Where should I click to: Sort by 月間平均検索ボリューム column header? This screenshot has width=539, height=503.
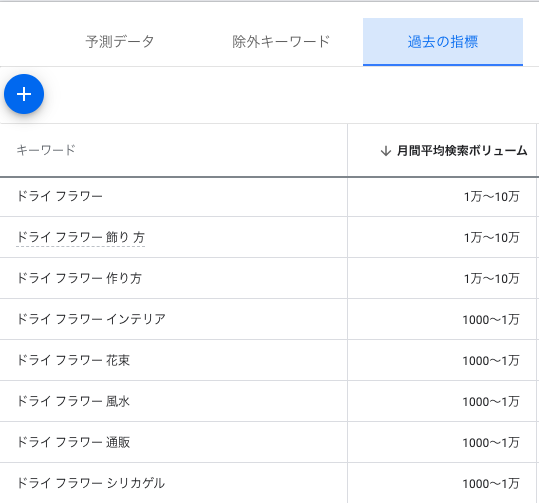(x=462, y=151)
